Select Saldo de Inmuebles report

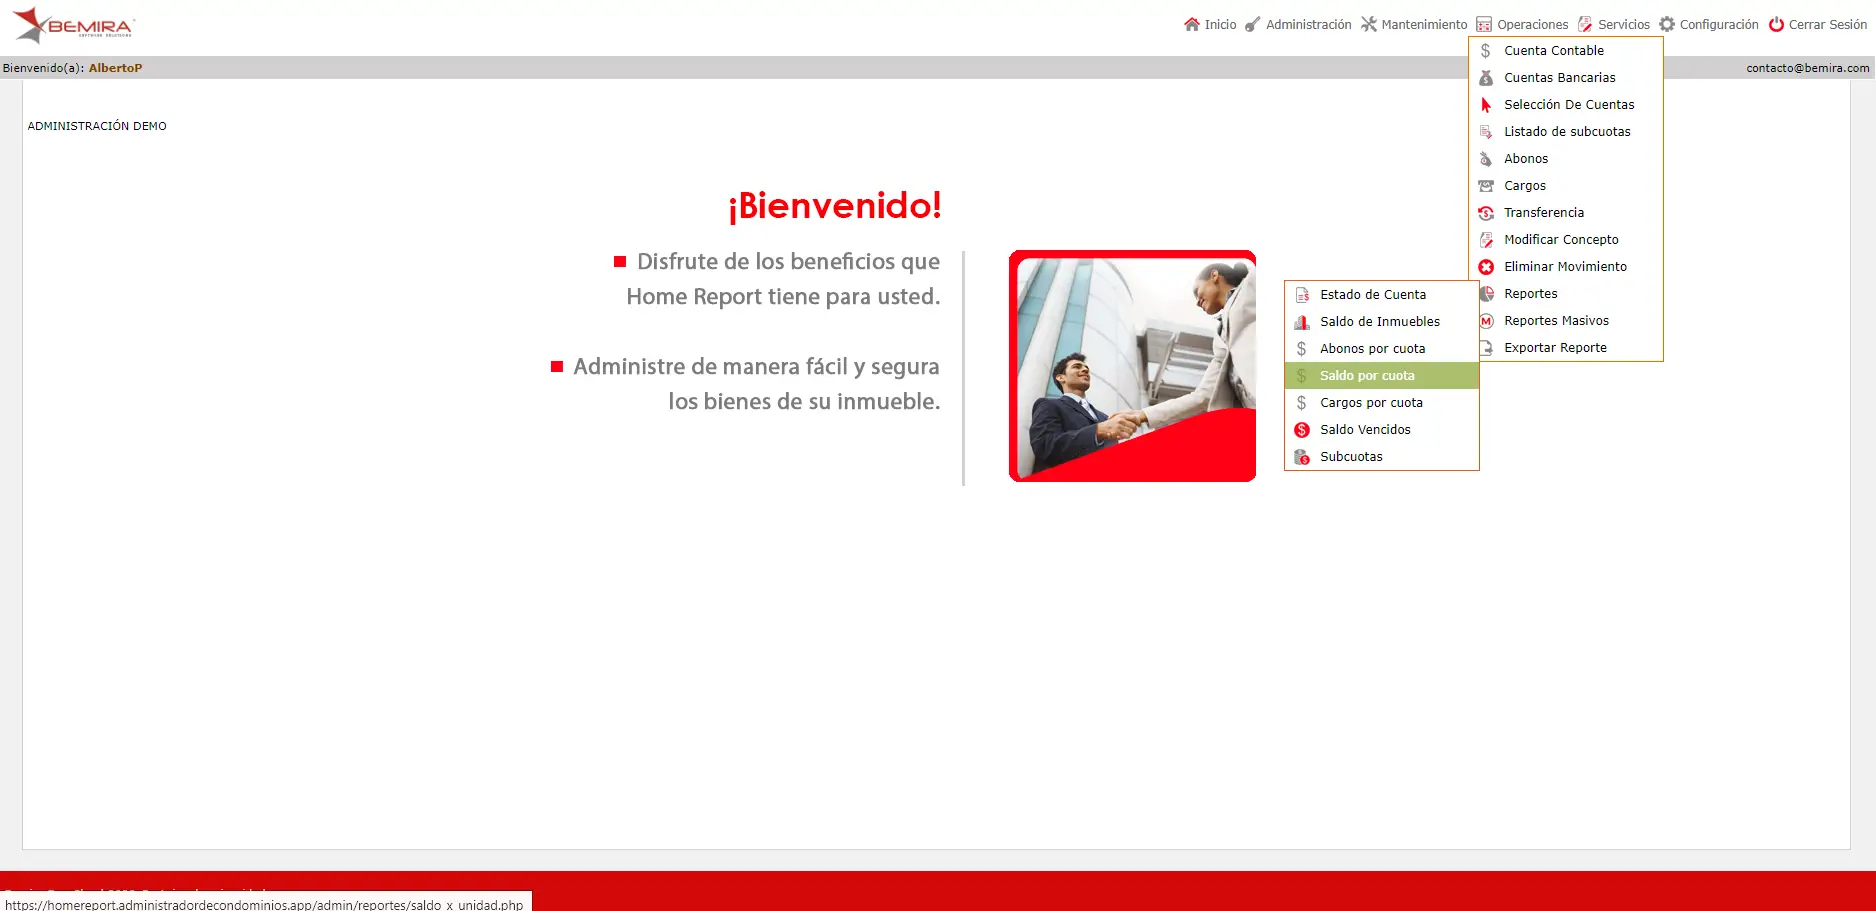(x=1382, y=322)
